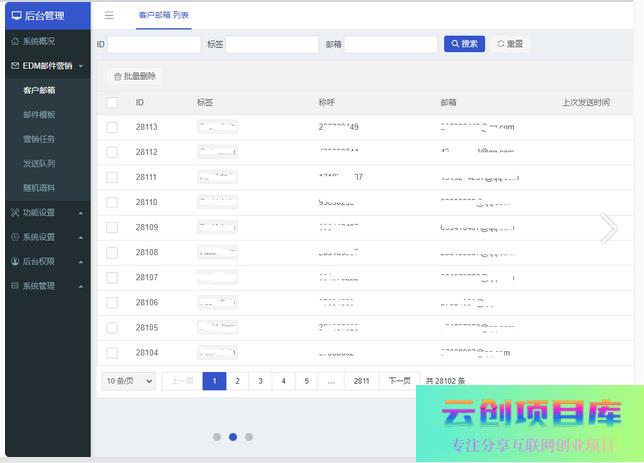Viewport: 644px width, 463px height.
Task: Click the 系统管理 list icon
Action: tap(15, 286)
